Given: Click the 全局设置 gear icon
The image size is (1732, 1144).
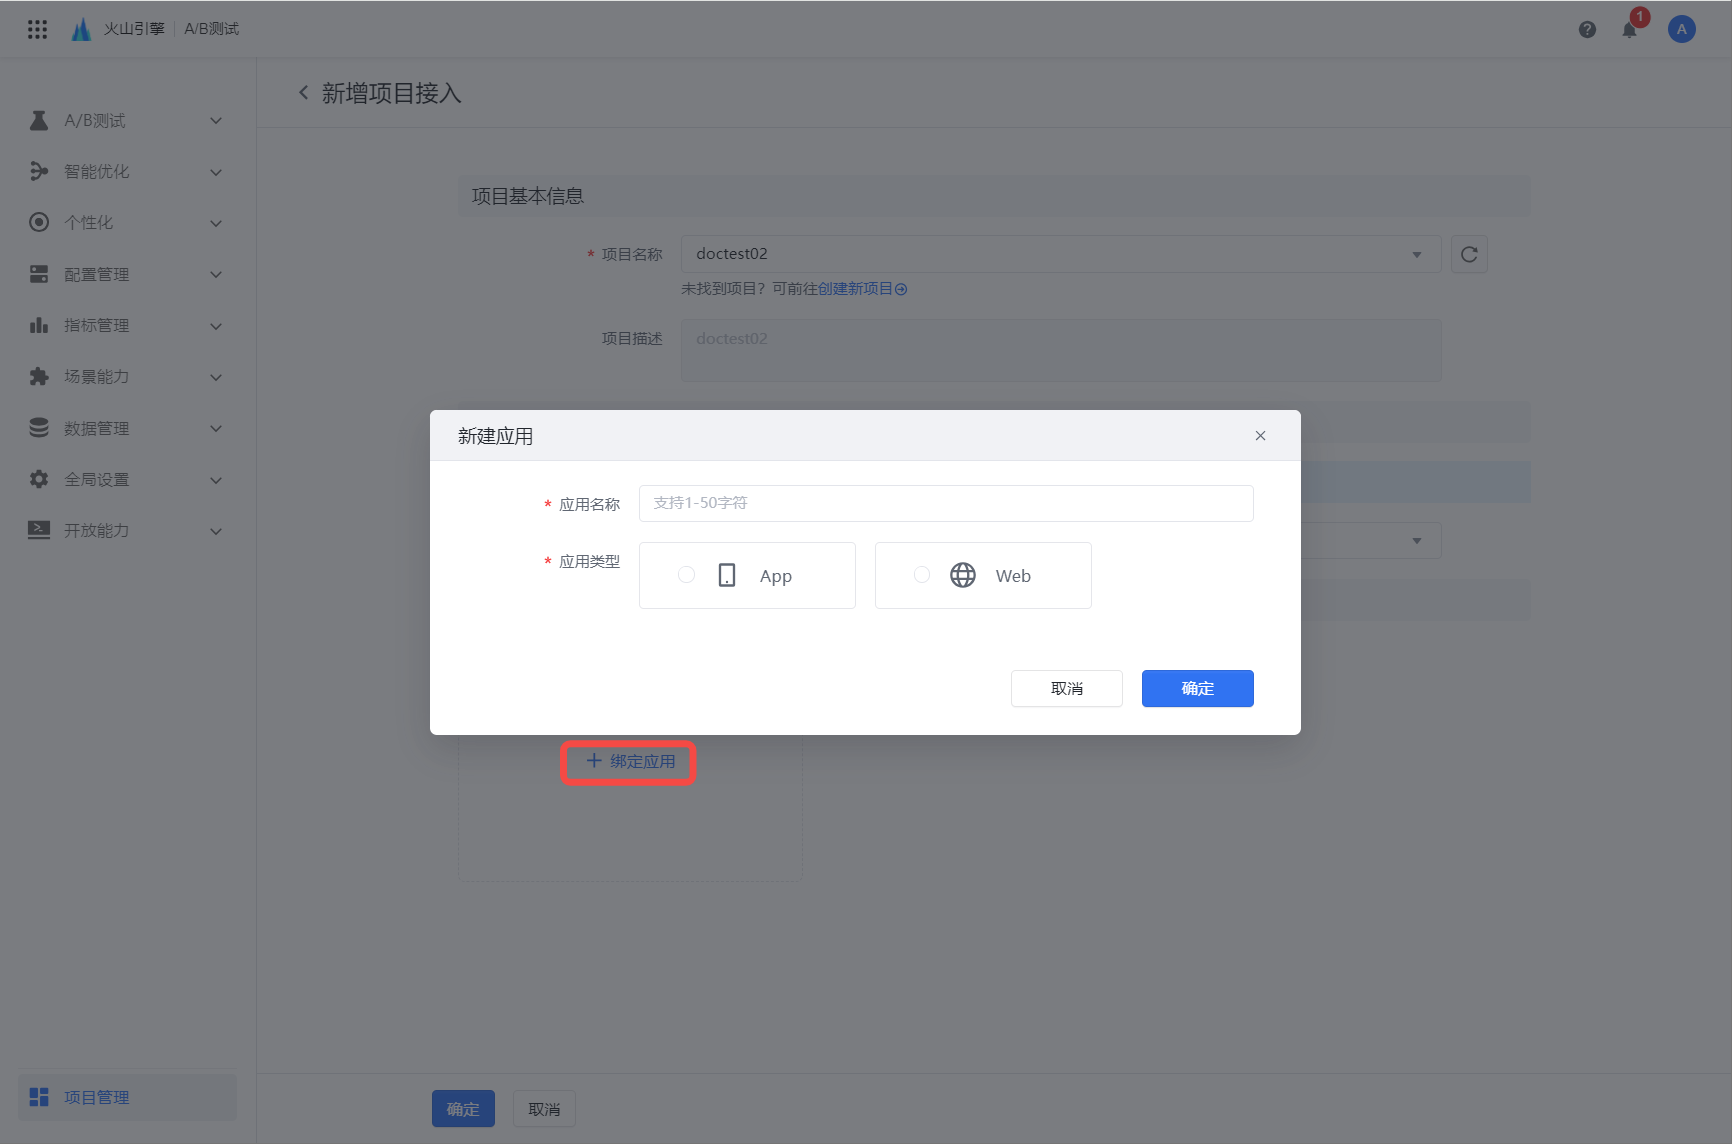Looking at the screenshot, I should coord(39,479).
